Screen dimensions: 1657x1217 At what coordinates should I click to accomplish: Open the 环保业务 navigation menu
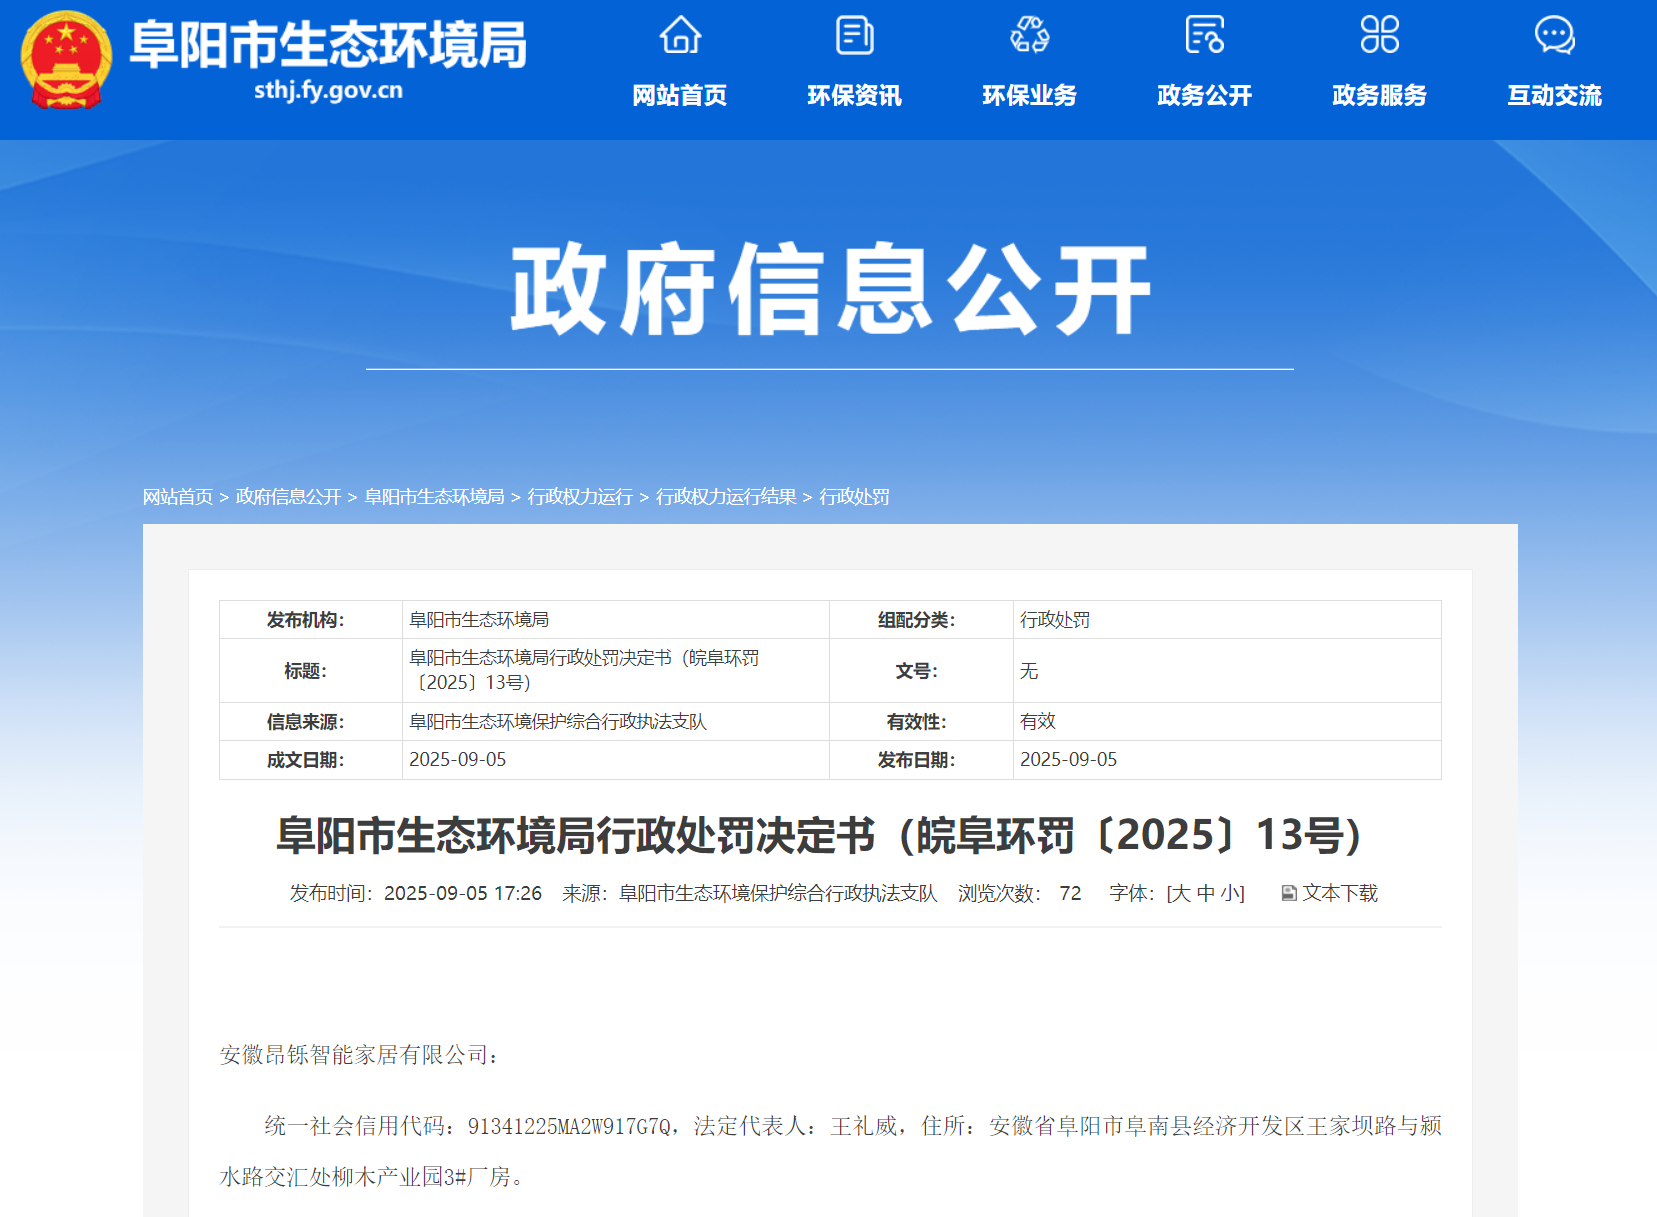(x=1030, y=95)
